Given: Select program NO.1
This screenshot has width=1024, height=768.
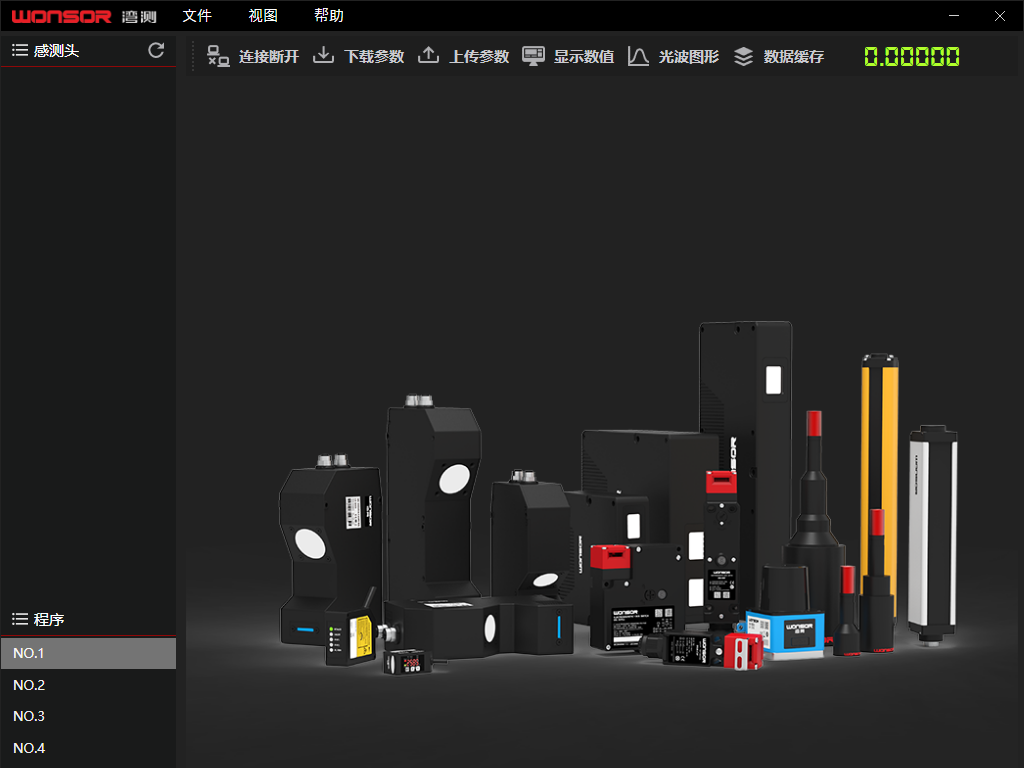Looking at the screenshot, I should click(88, 653).
